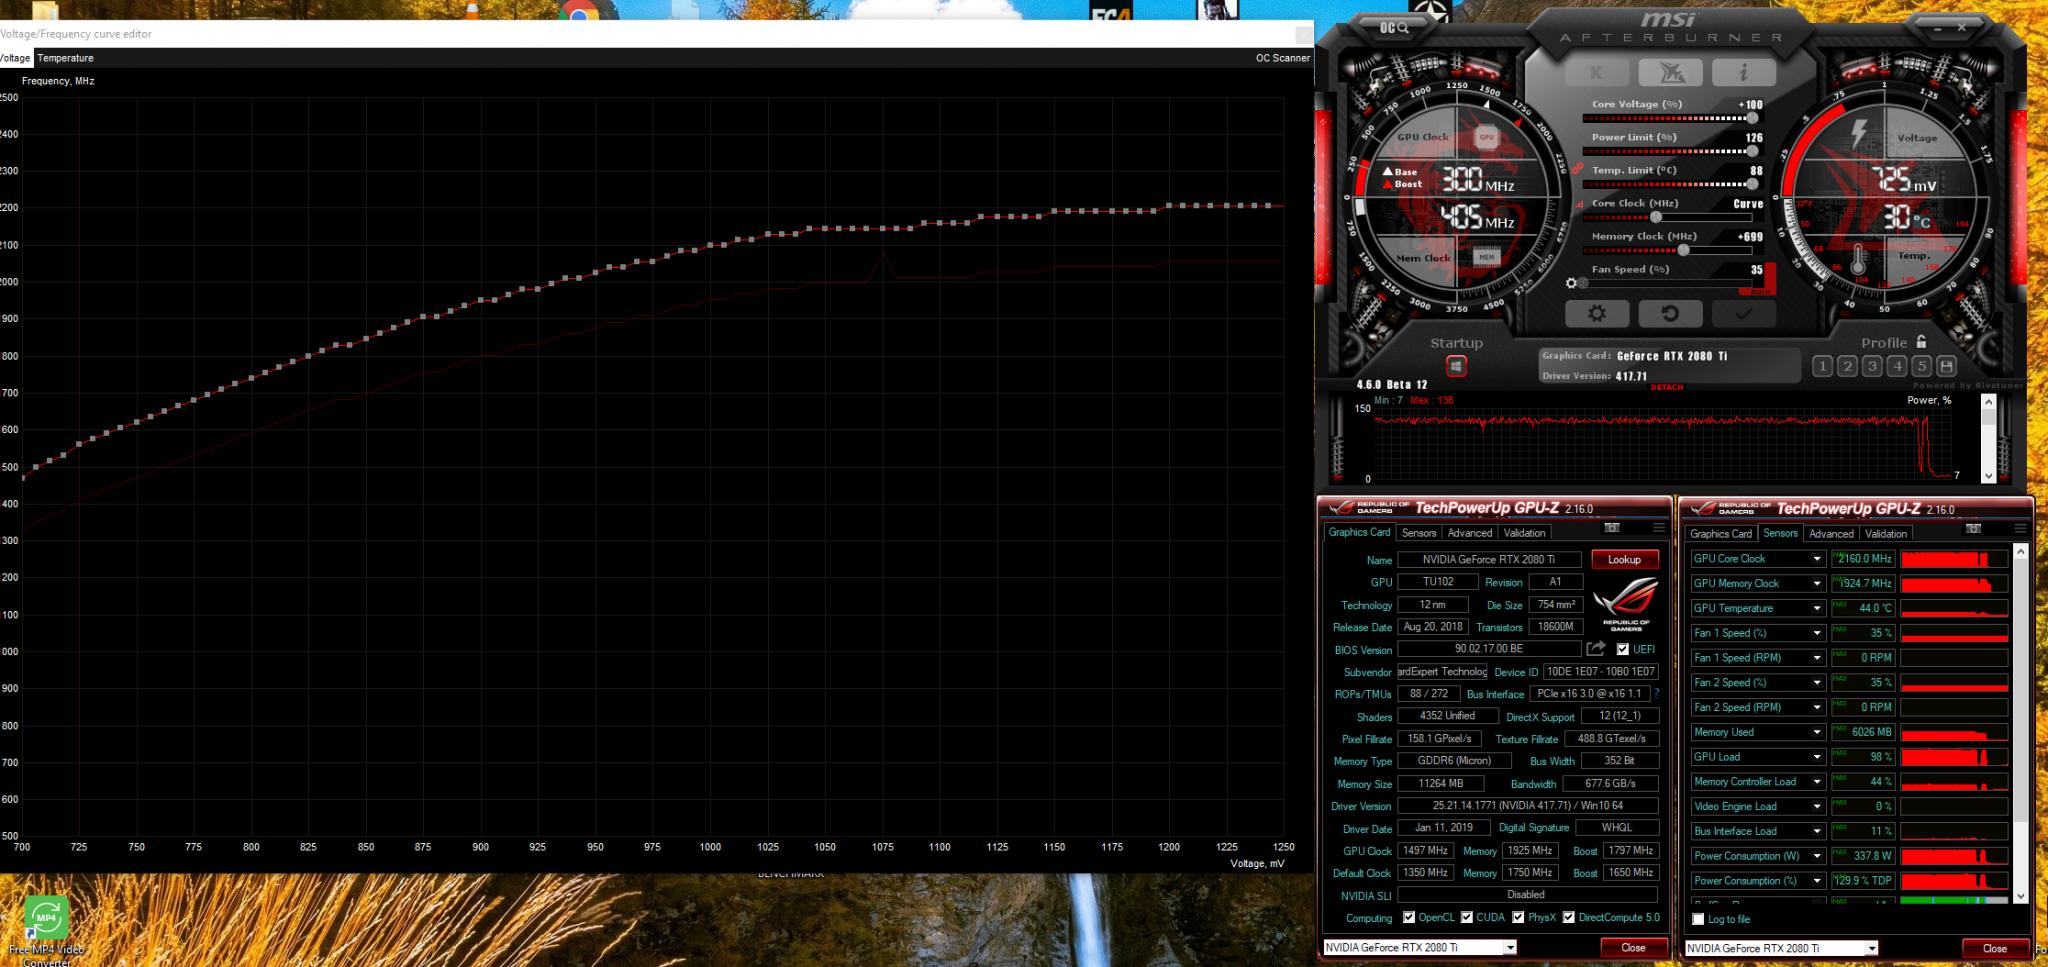This screenshot has width=2048, height=967.
Task: Click the GPU chip icon on the left gauge
Action: pyautogui.click(x=1486, y=138)
